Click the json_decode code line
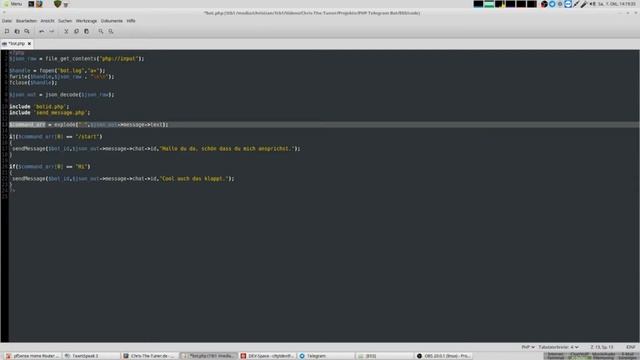 coord(62,95)
